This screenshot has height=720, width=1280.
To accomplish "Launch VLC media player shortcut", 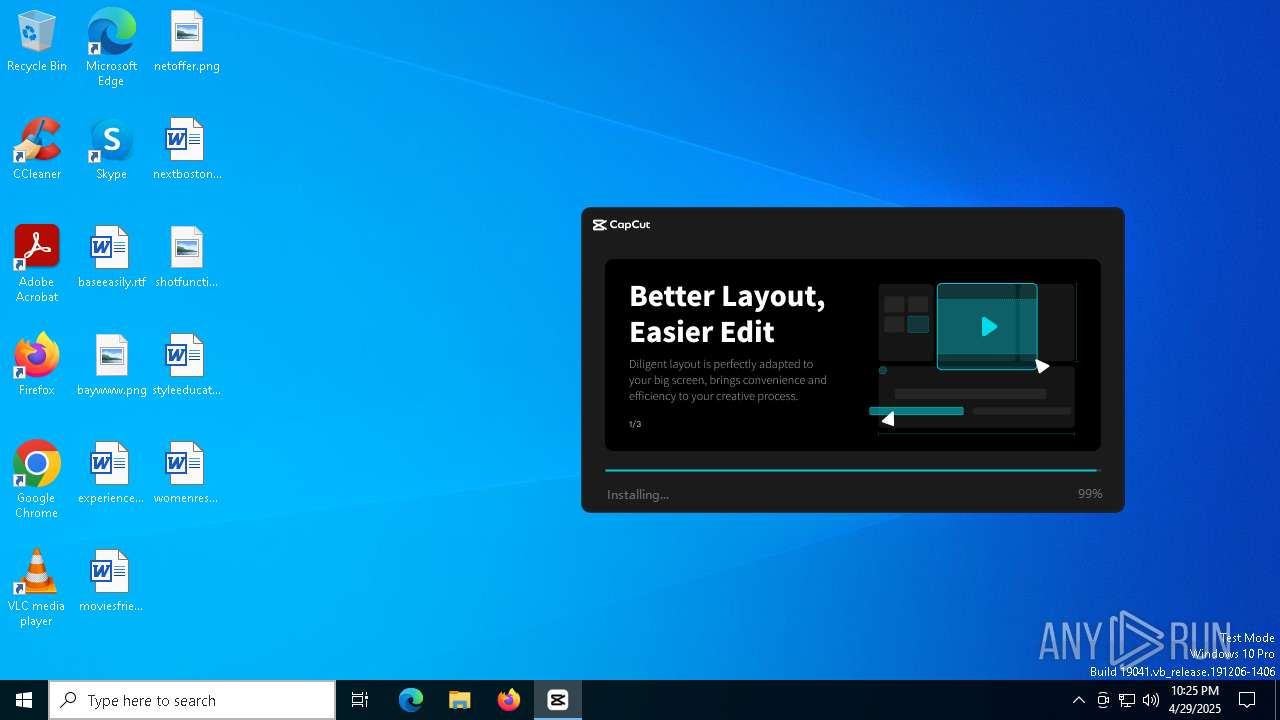I will pos(37,588).
